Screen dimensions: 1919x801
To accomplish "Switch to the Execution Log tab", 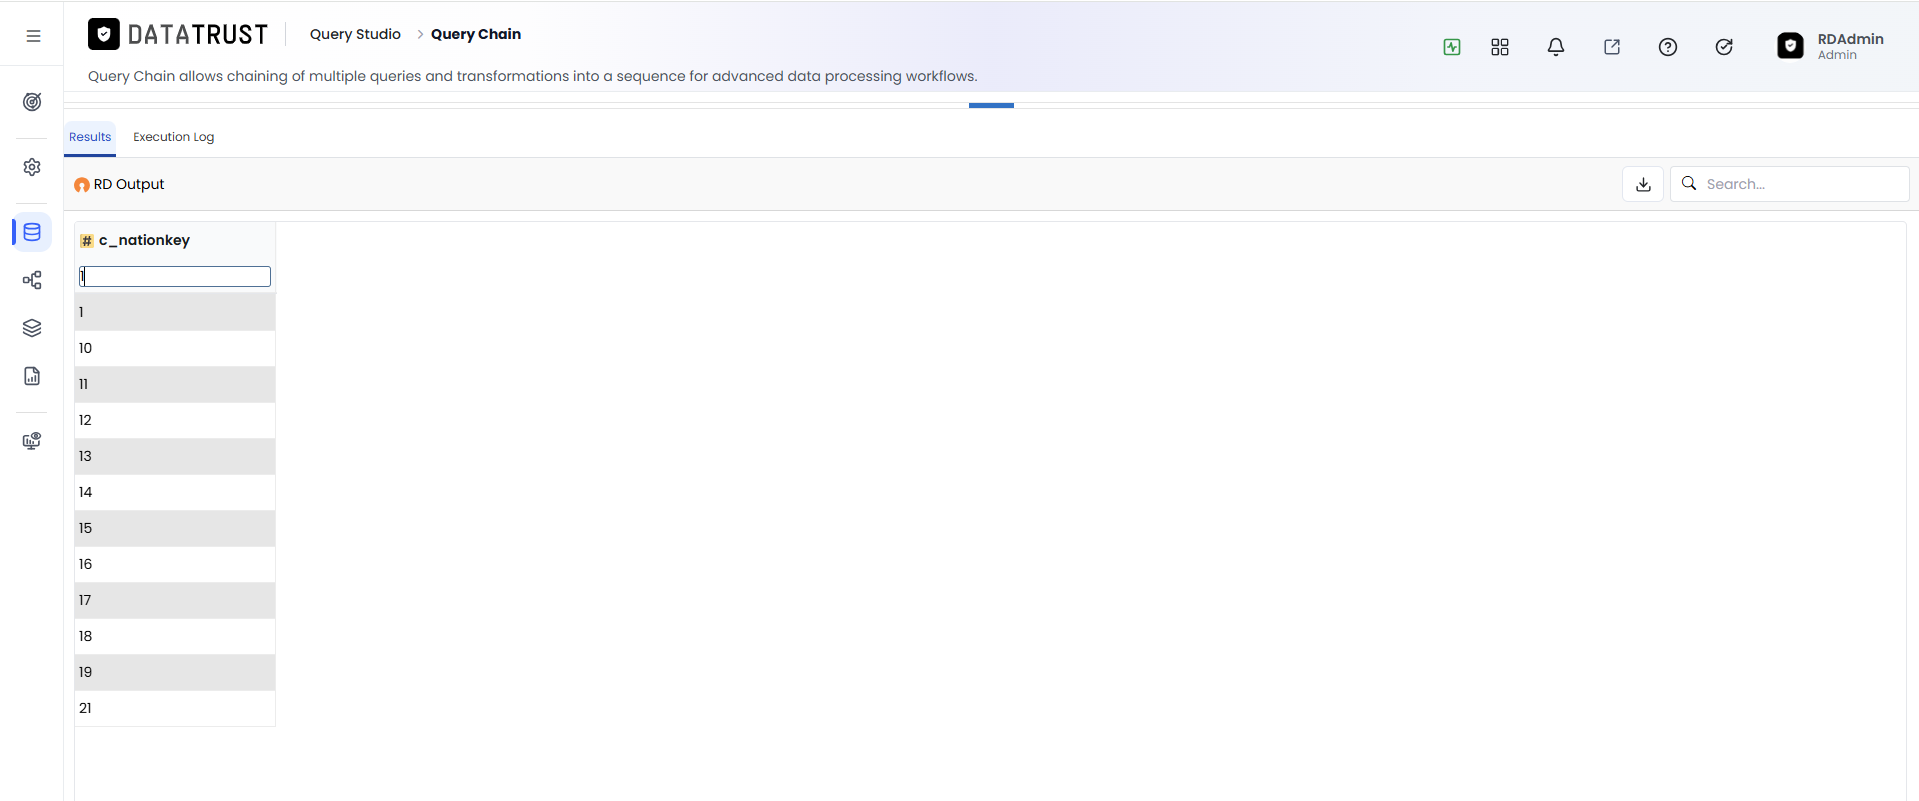I will (x=174, y=137).
